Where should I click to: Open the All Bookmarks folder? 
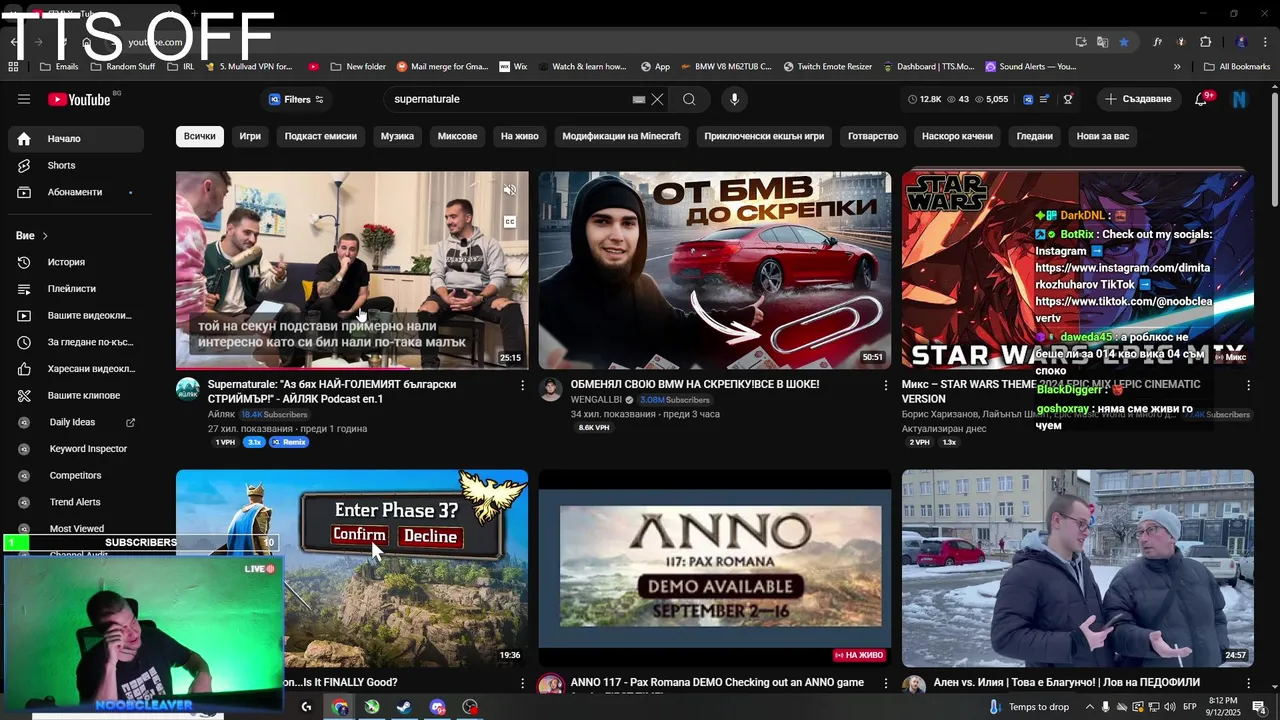pyautogui.click(x=1237, y=67)
